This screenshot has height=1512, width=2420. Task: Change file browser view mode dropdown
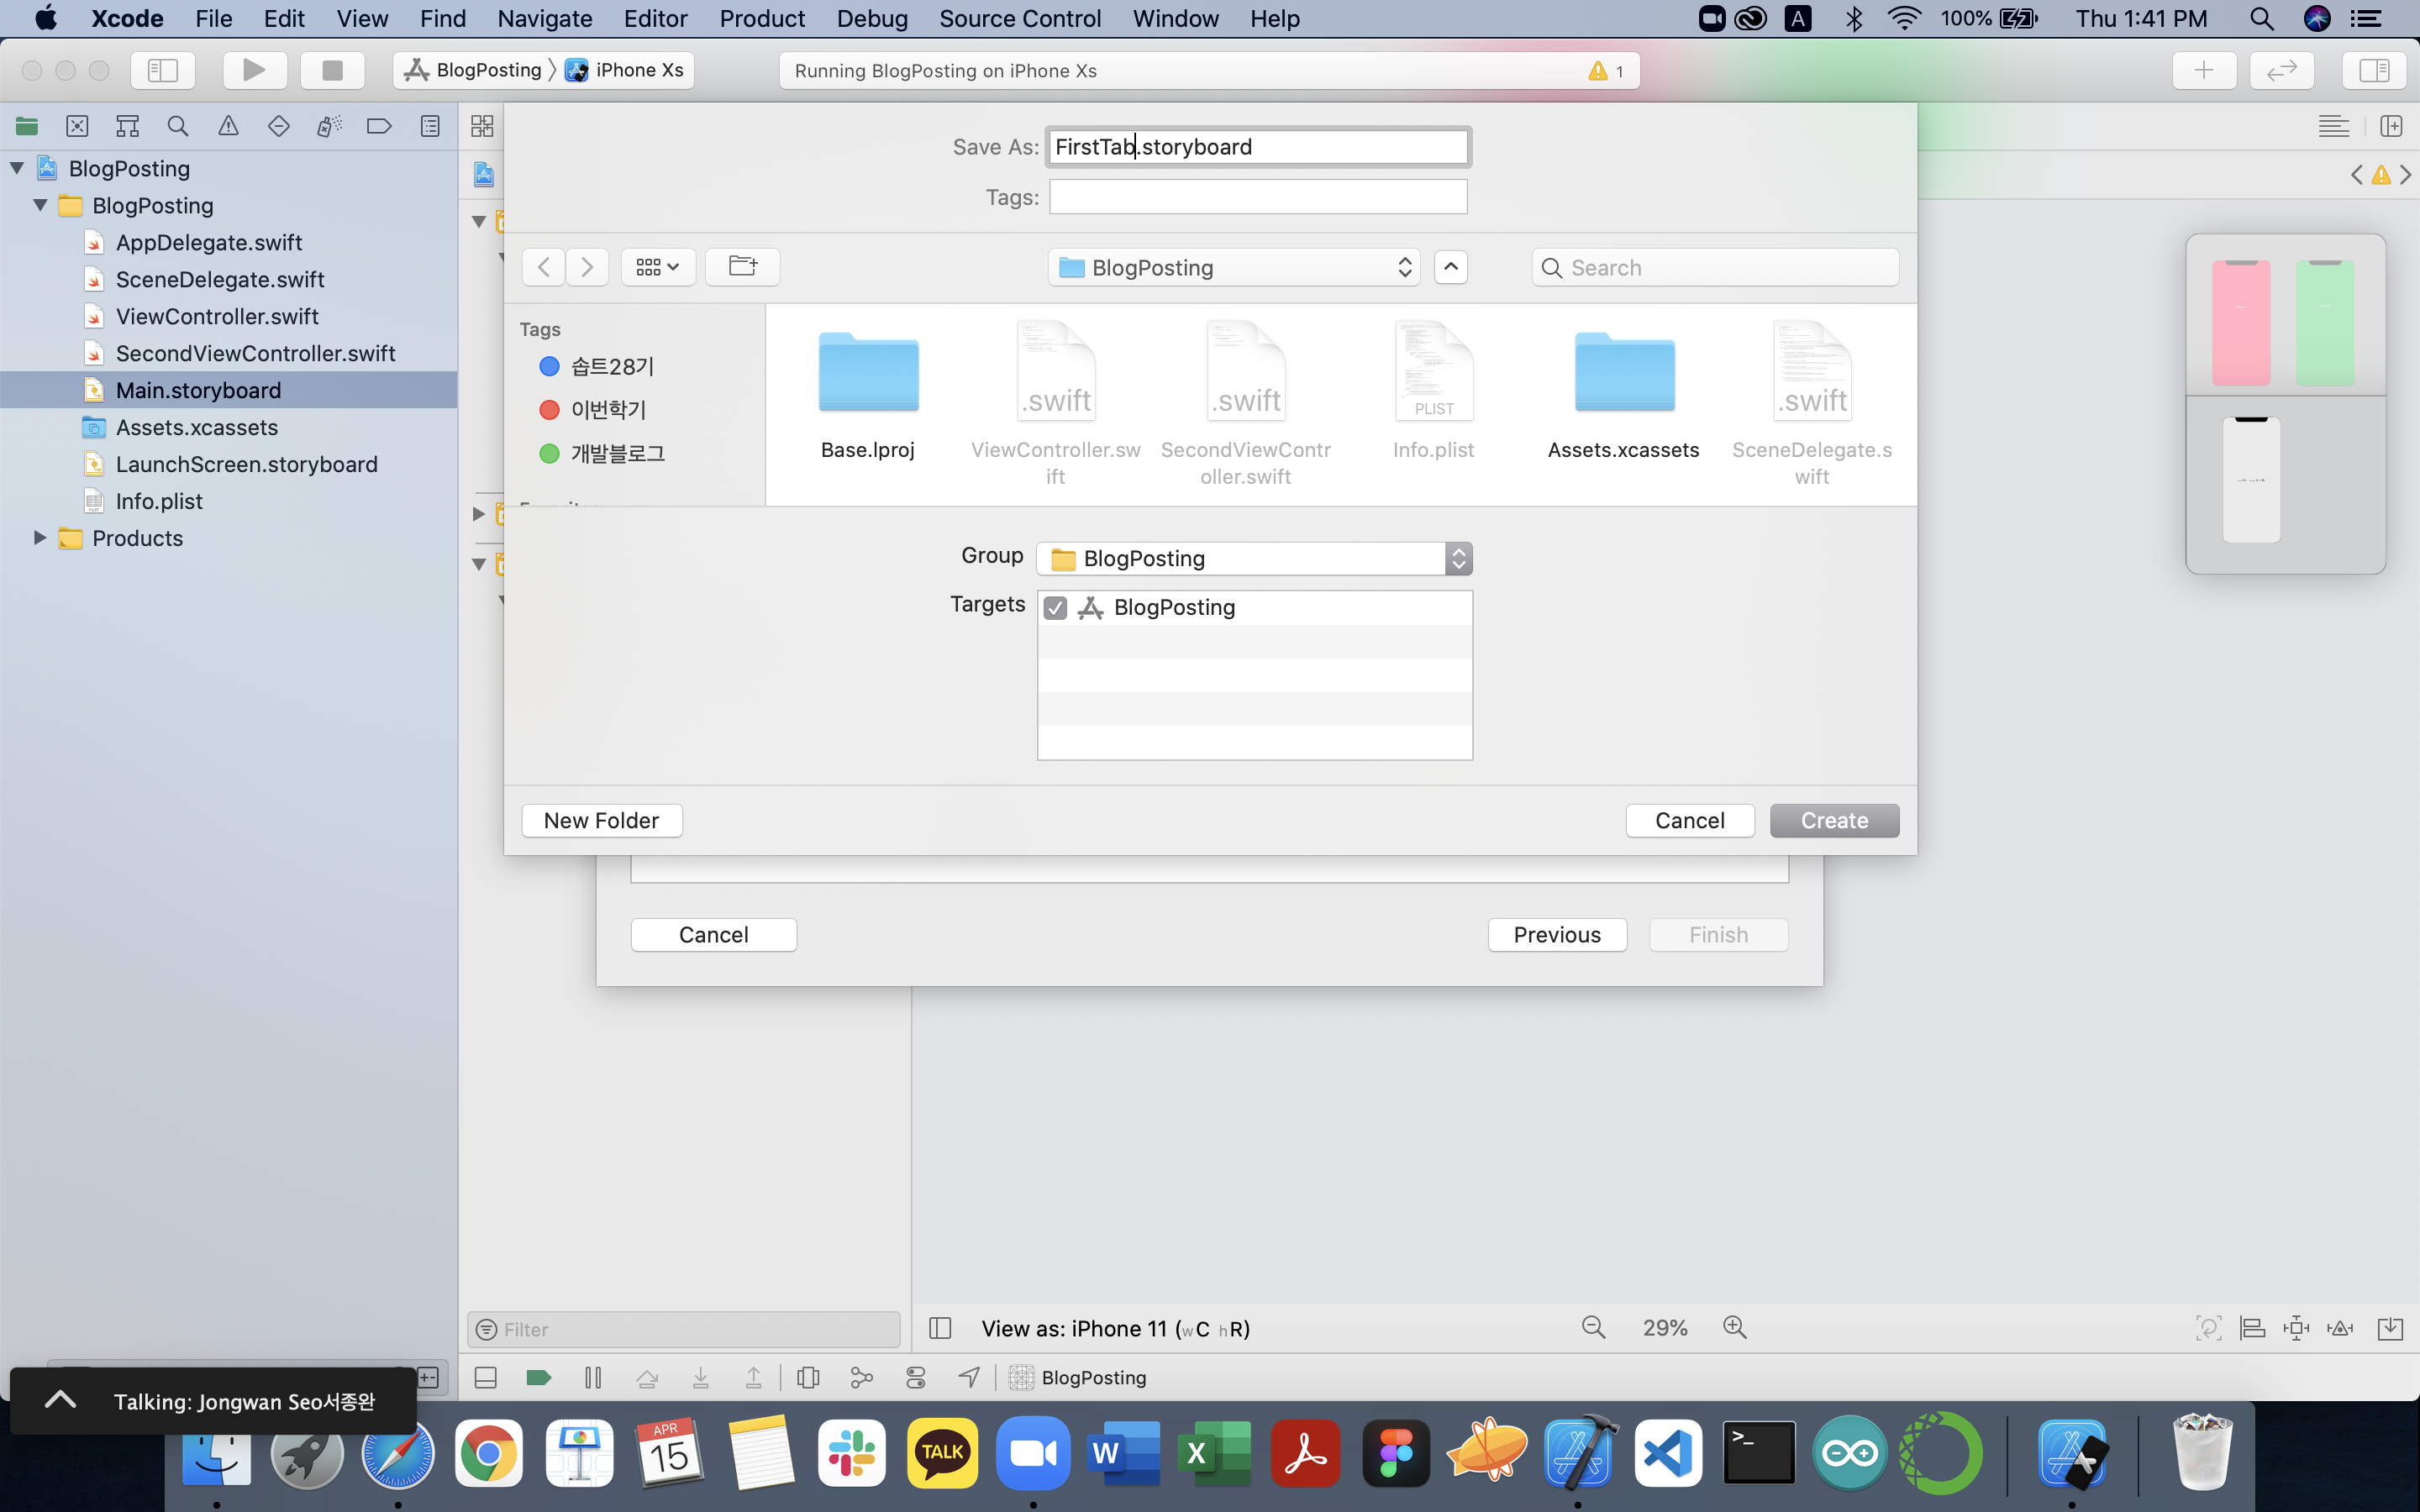point(658,267)
